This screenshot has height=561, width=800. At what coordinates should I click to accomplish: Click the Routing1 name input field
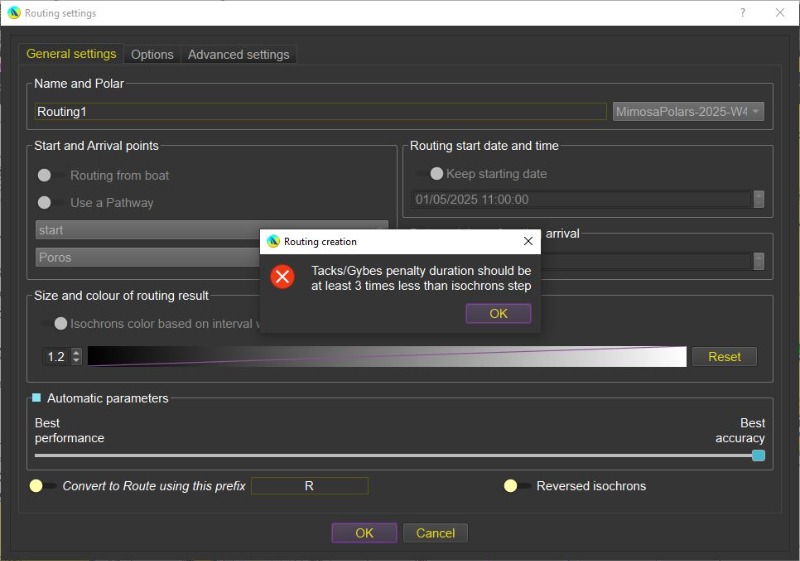point(320,112)
